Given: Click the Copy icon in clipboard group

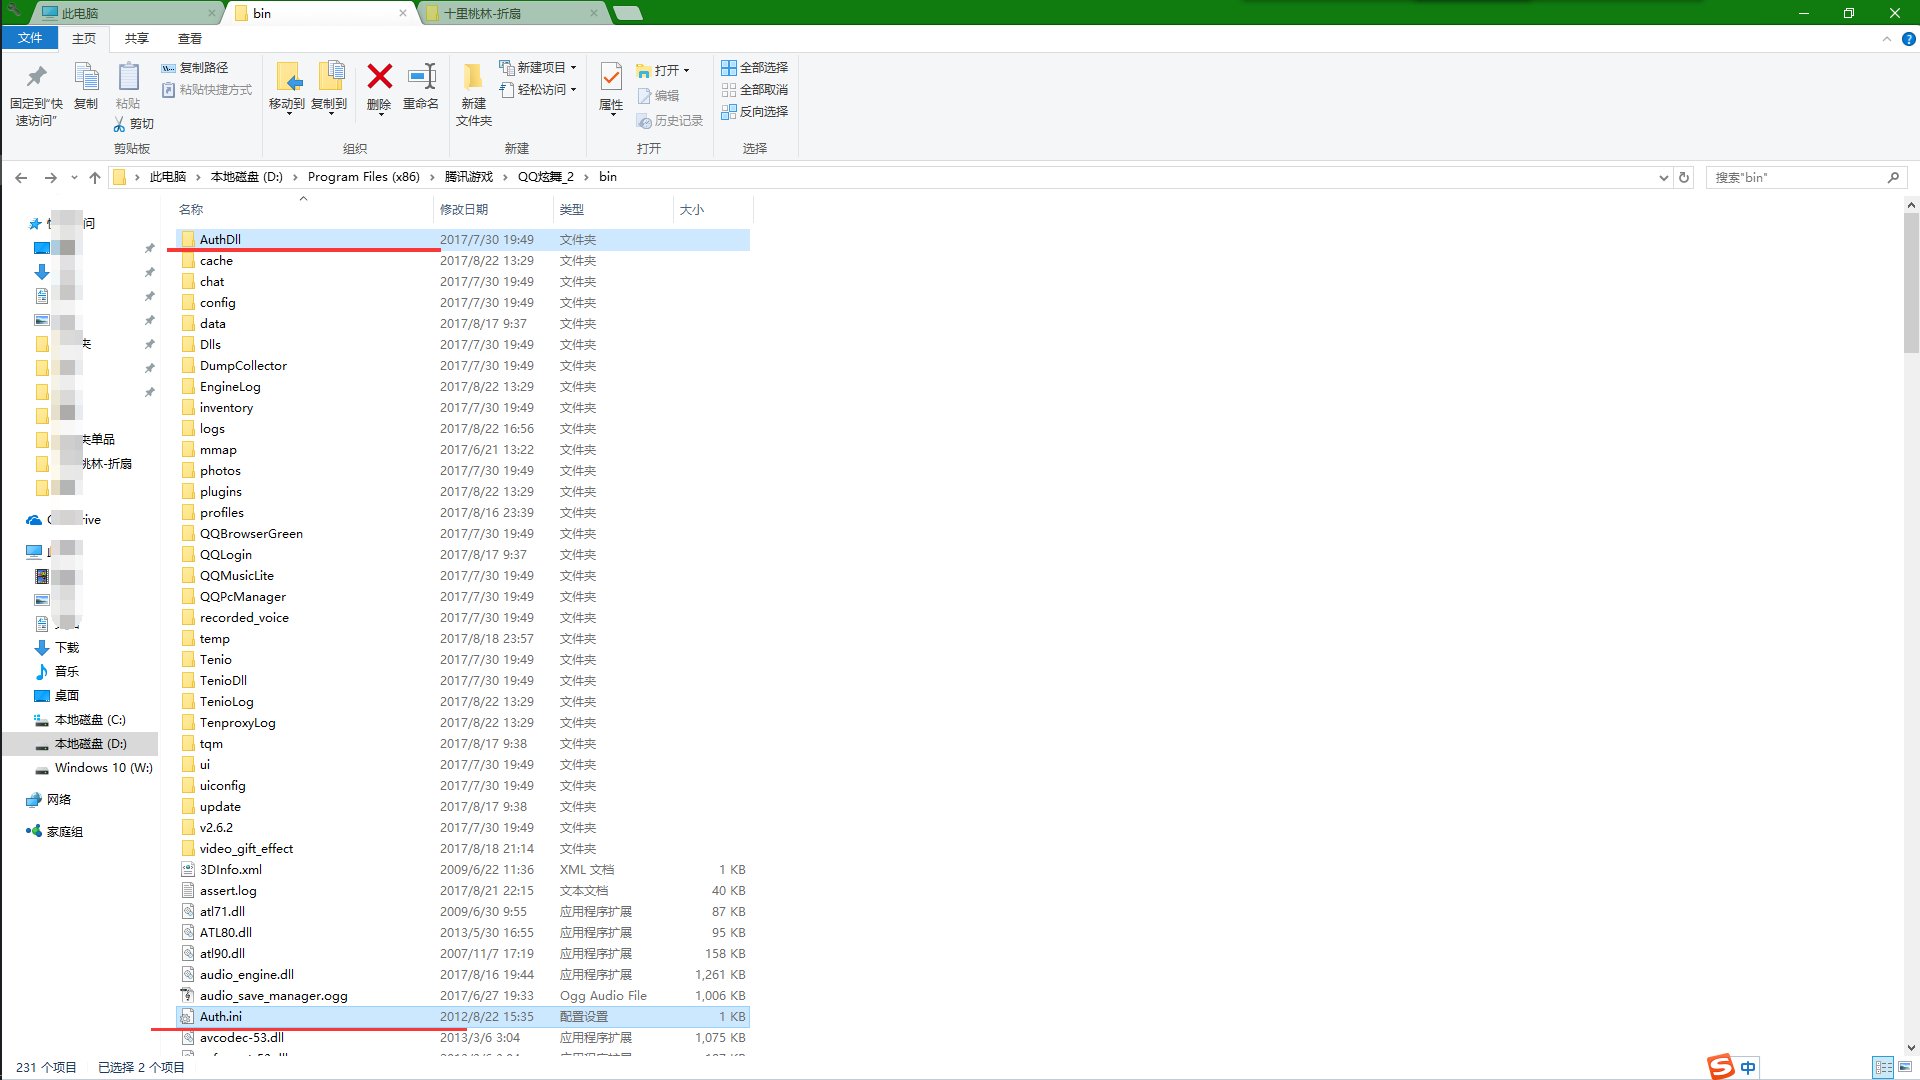Looking at the screenshot, I should (86, 77).
